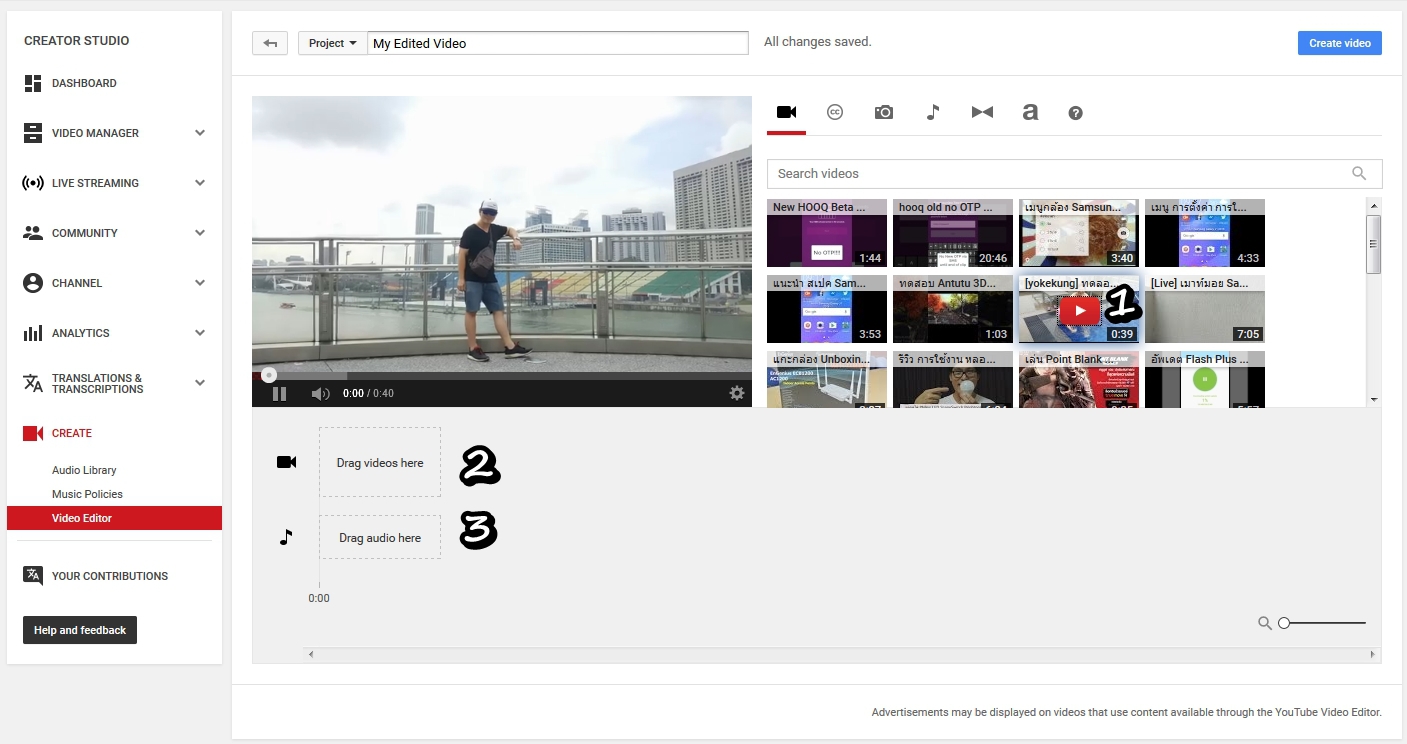This screenshot has width=1407, height=744.
Task: Click Help and feedback button
Action: coord(80,630)
